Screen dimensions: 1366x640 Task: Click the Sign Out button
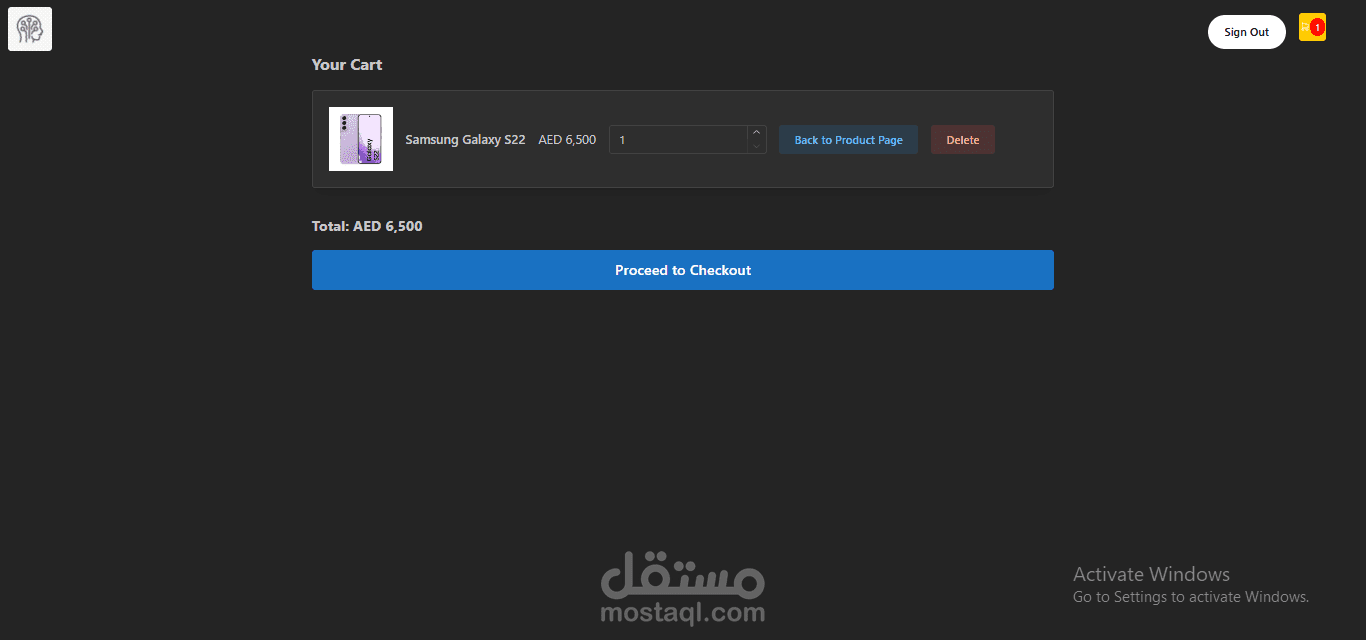[x=1246, y=32]
